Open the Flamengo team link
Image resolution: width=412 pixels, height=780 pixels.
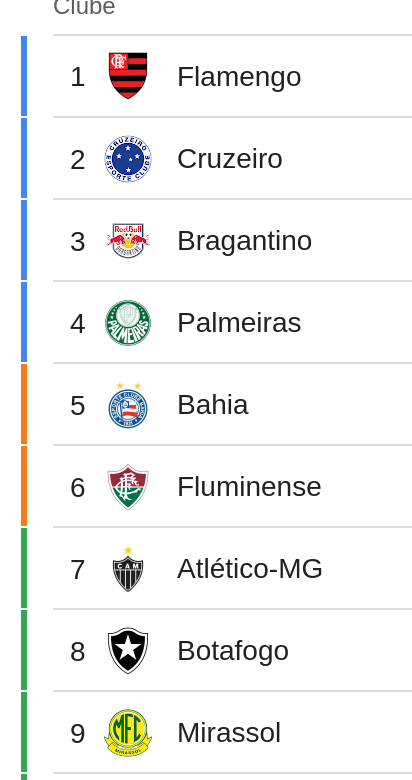[x=239, y=77]
